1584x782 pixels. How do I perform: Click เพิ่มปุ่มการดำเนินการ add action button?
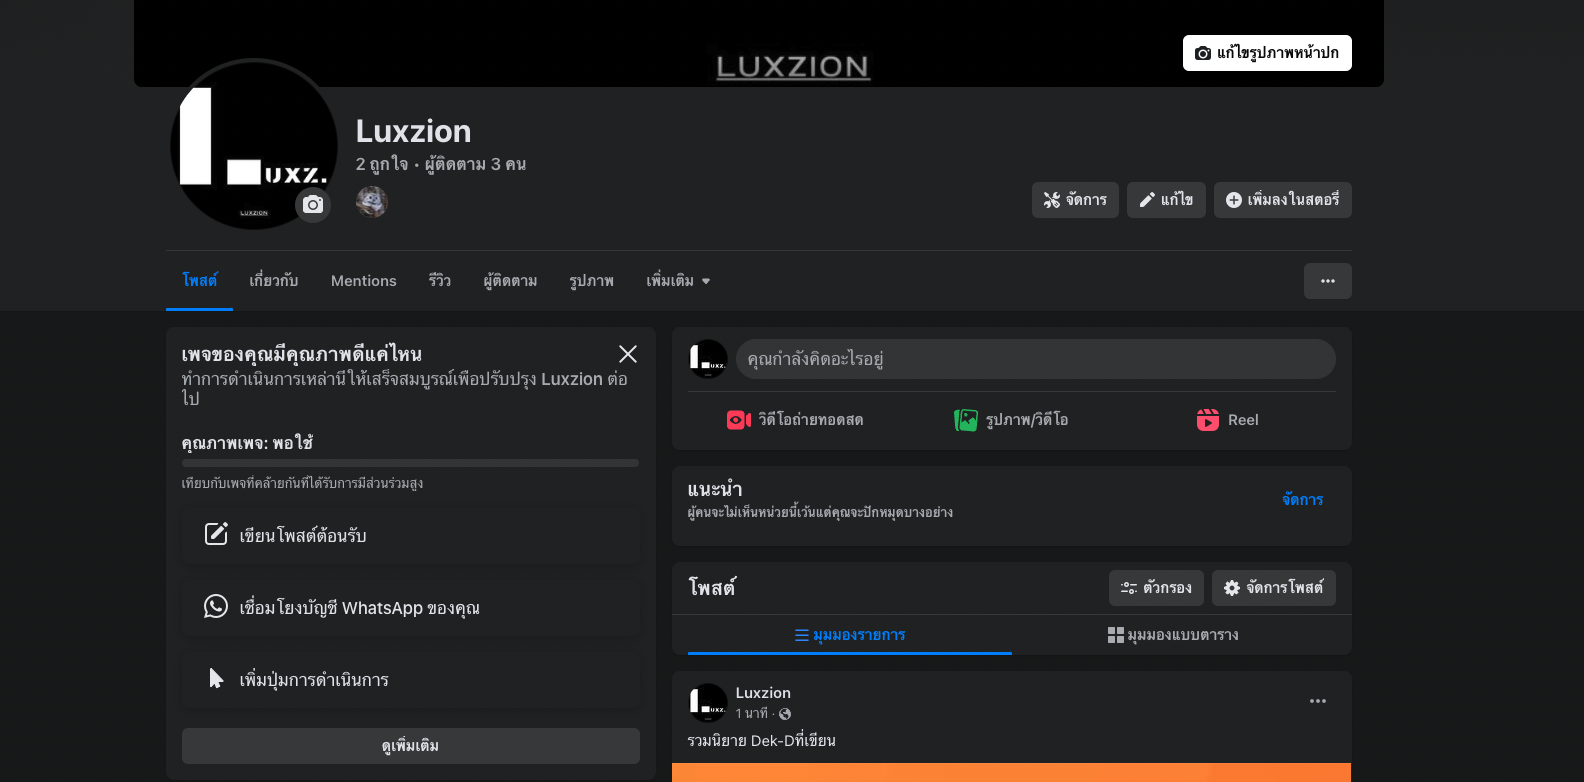(x=411, y=679)
